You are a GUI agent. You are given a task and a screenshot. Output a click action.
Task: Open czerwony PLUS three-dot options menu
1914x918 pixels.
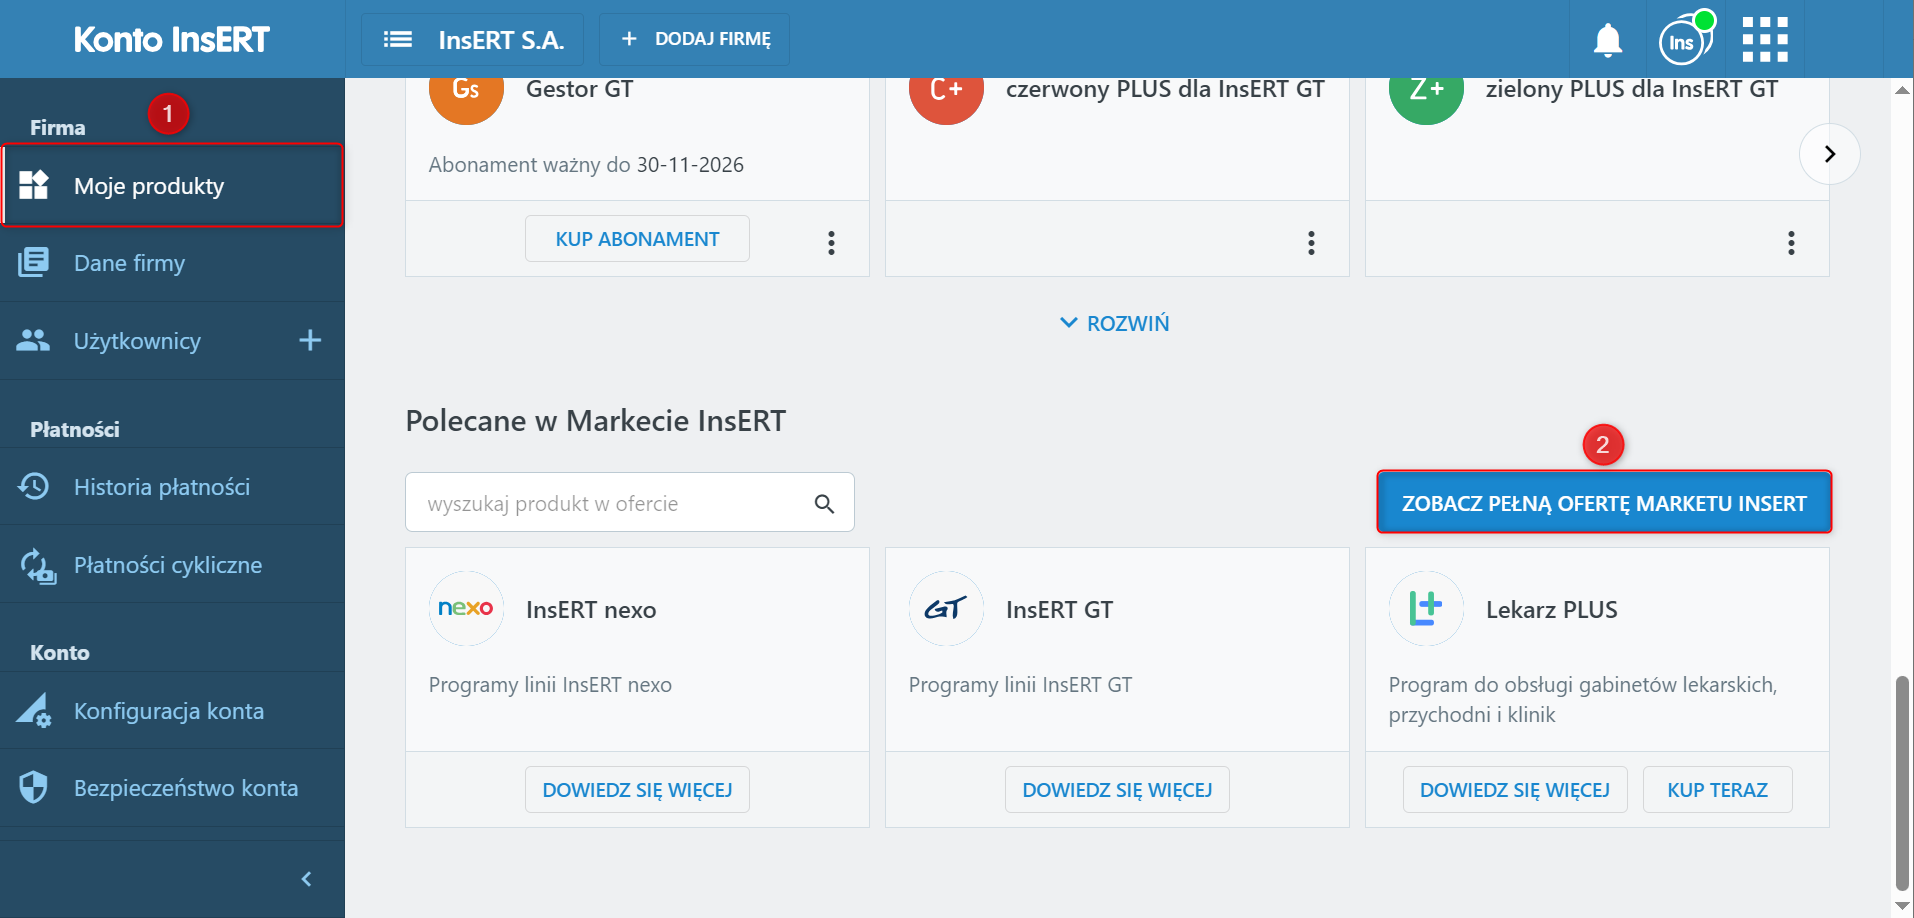coord(1311,242)
